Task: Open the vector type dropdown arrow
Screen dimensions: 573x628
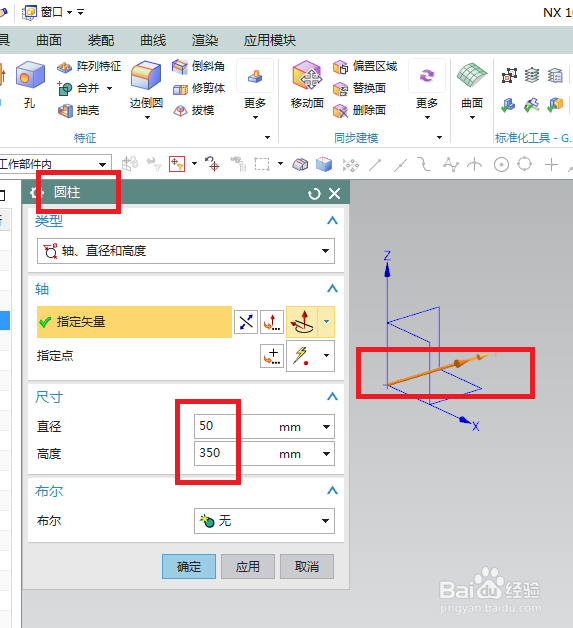Action: coord(326,322)
